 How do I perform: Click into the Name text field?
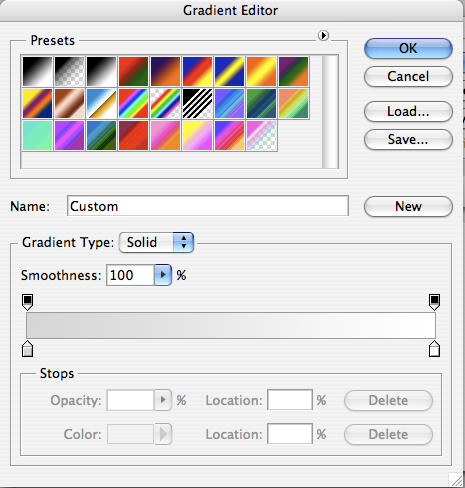pos(208,206)
